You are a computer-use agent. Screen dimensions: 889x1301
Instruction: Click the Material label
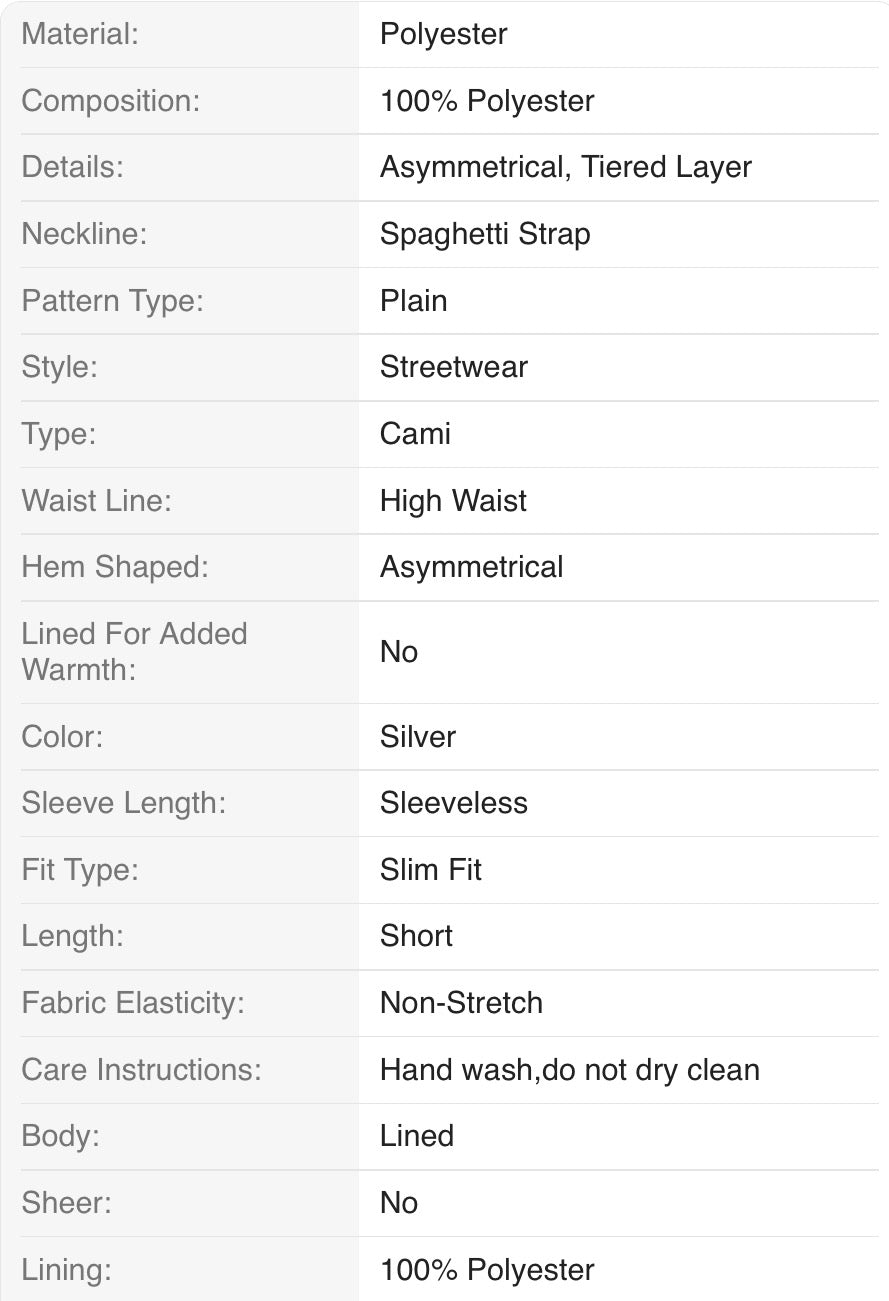point(80,34)
